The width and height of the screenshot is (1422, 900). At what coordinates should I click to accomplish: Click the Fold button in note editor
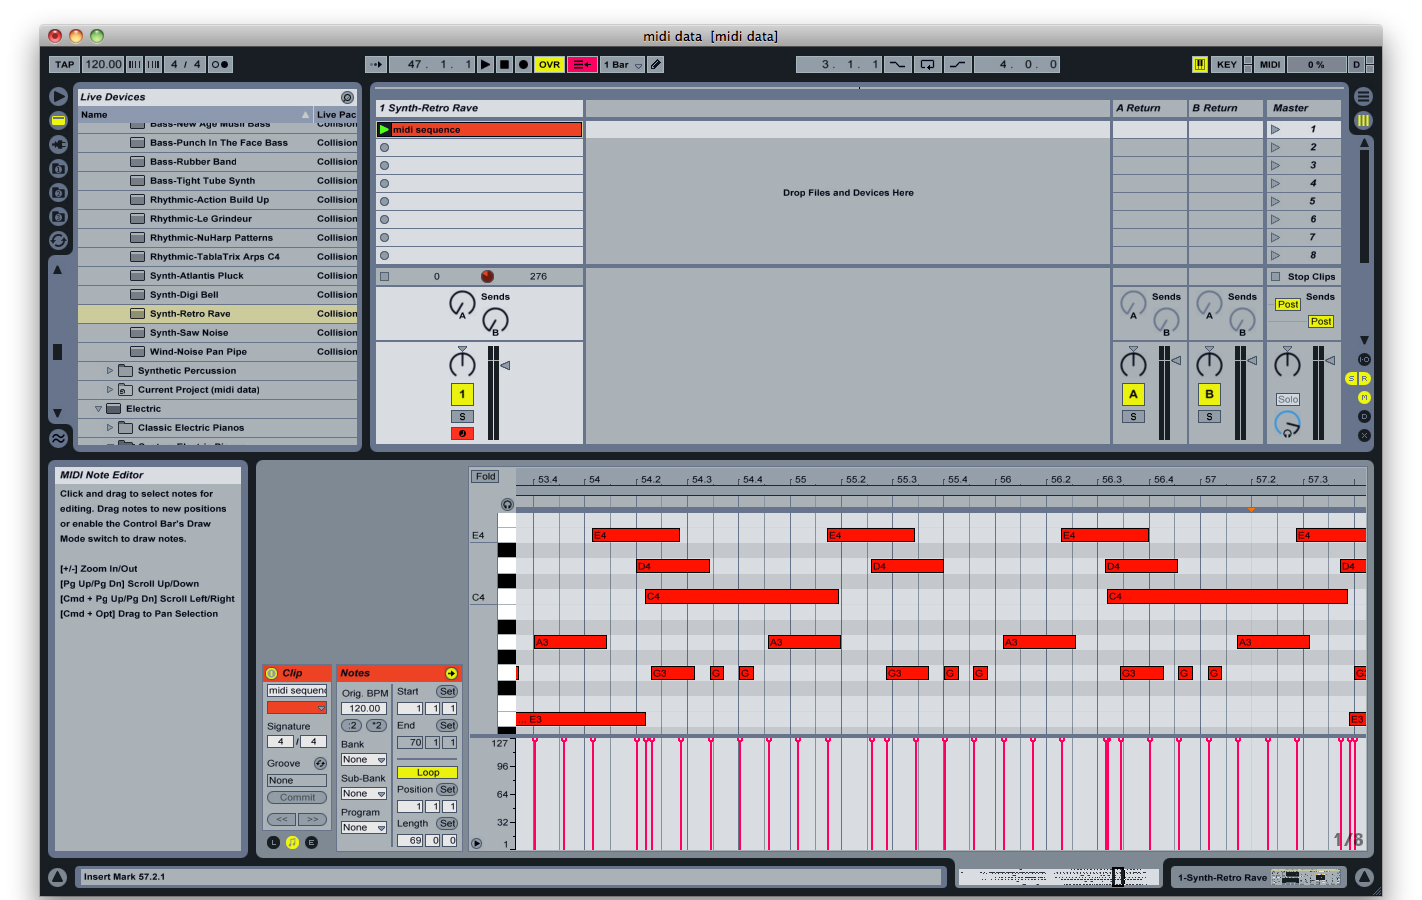(485, 477)
